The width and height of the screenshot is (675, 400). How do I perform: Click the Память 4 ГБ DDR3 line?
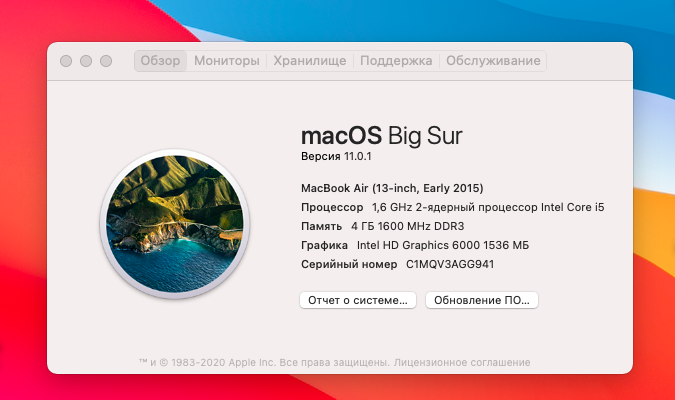pos(383,226)
